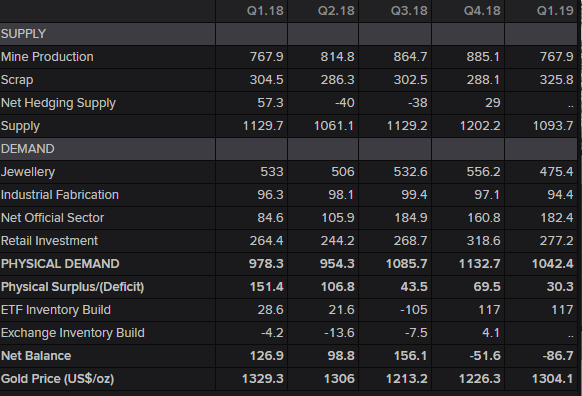582x396 pixels.
Task: Click the DEMAND section header row
Action: click(289, 149)
